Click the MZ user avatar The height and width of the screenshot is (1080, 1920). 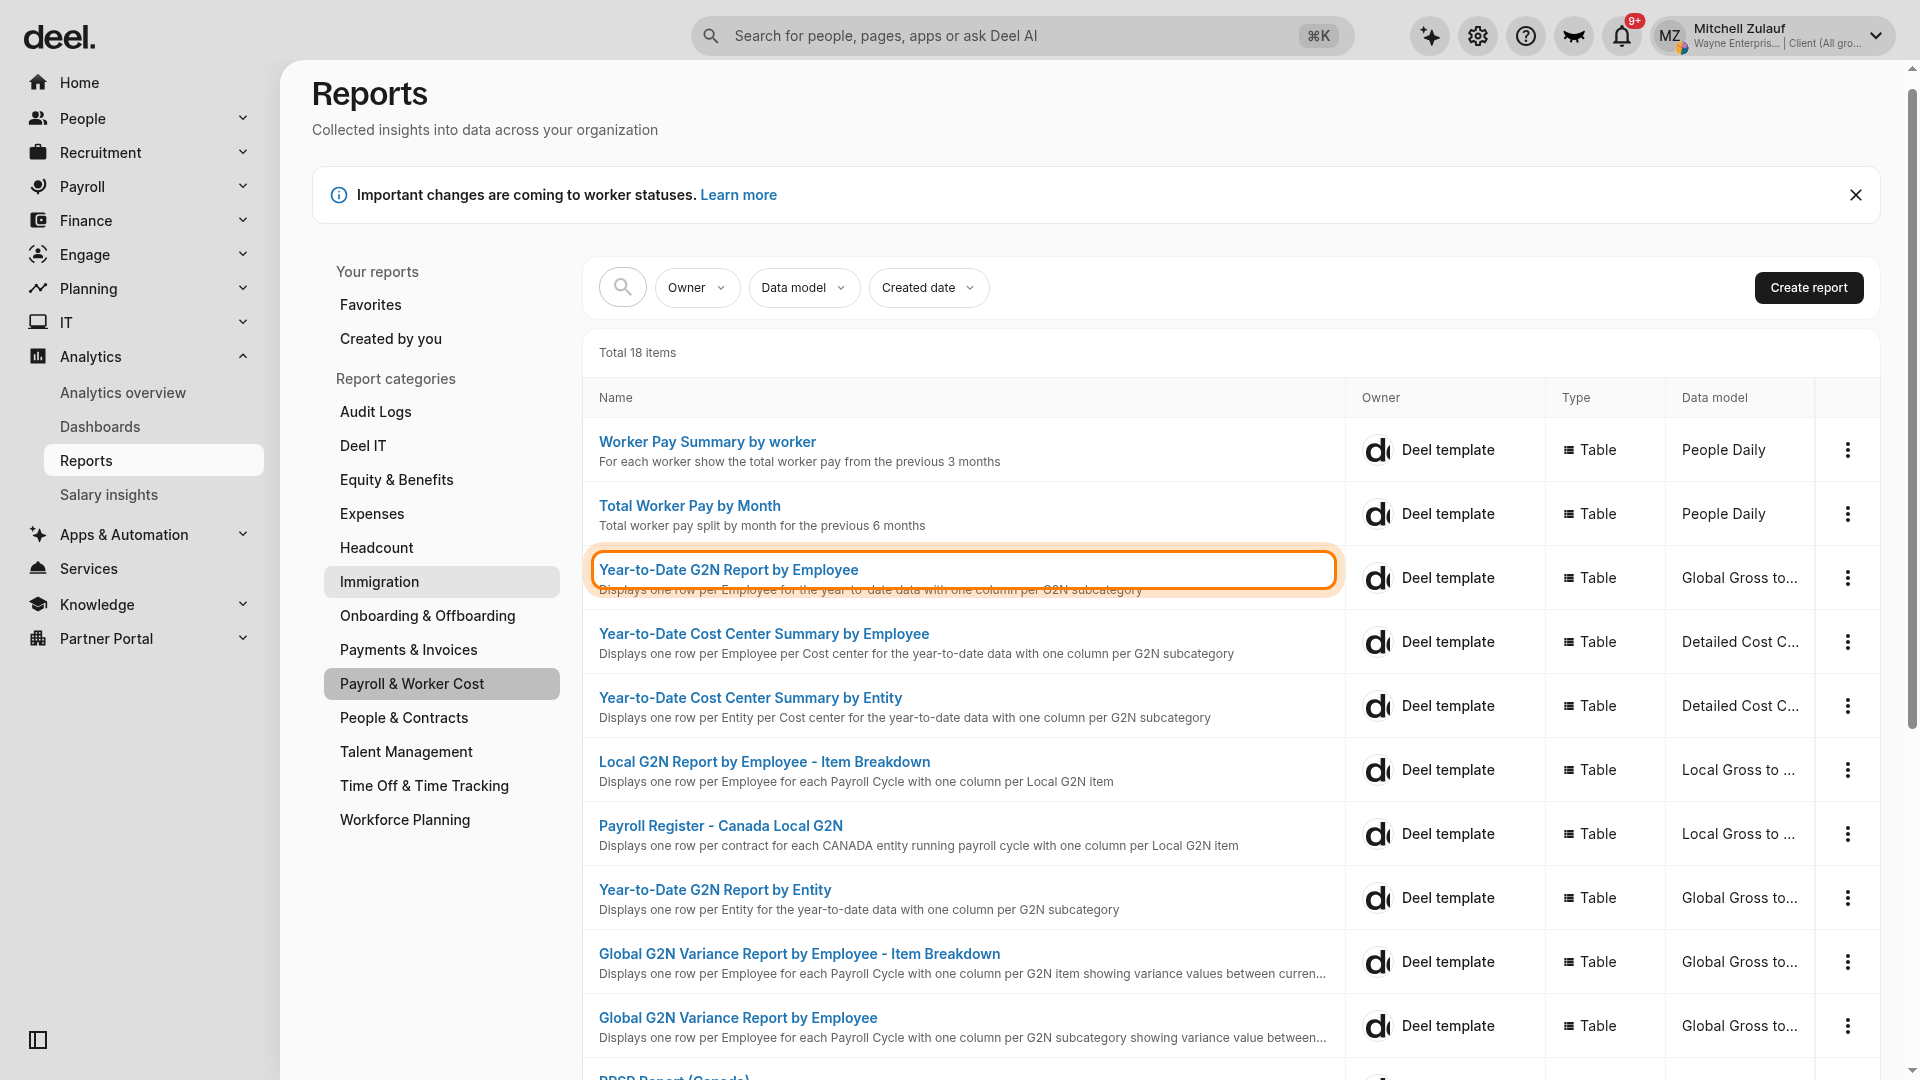(x=1670, y=36)
